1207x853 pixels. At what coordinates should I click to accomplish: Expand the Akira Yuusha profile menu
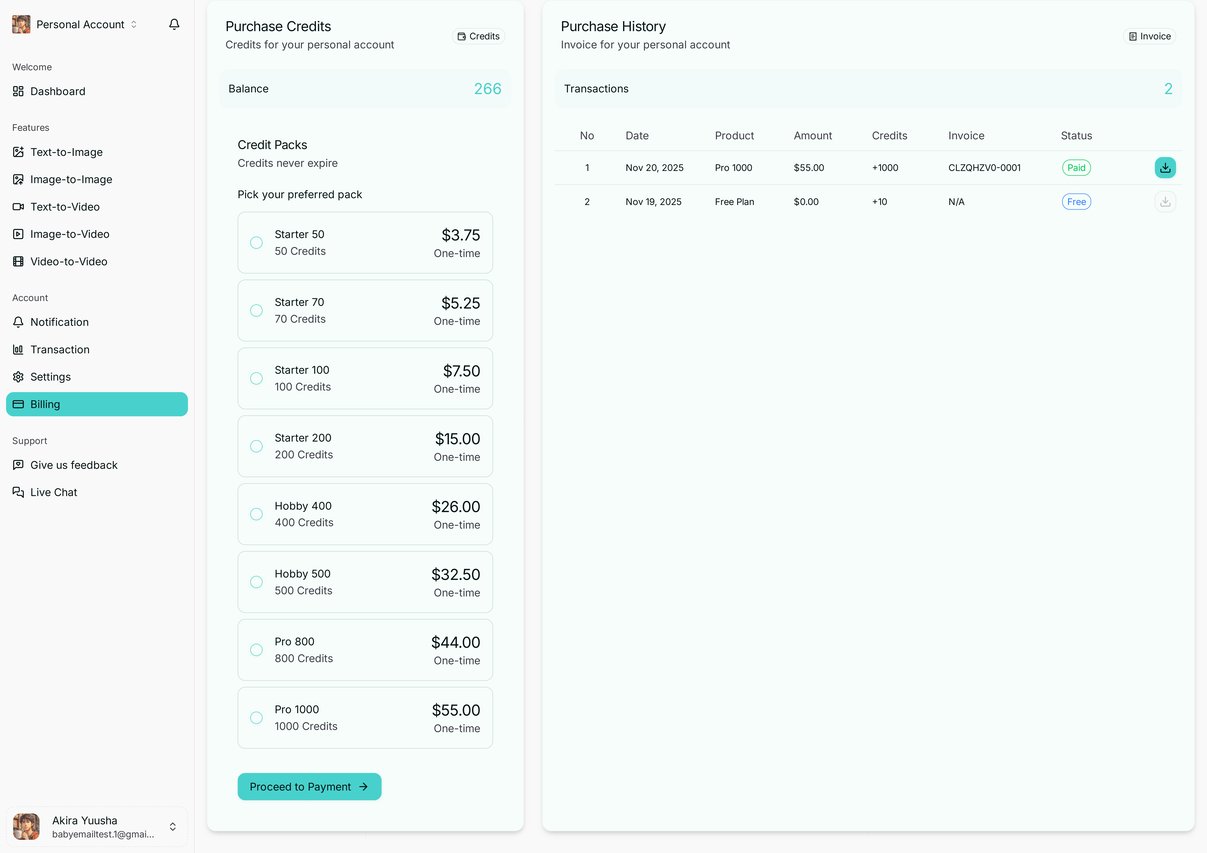pyautogui.click(x=96, y=826)
